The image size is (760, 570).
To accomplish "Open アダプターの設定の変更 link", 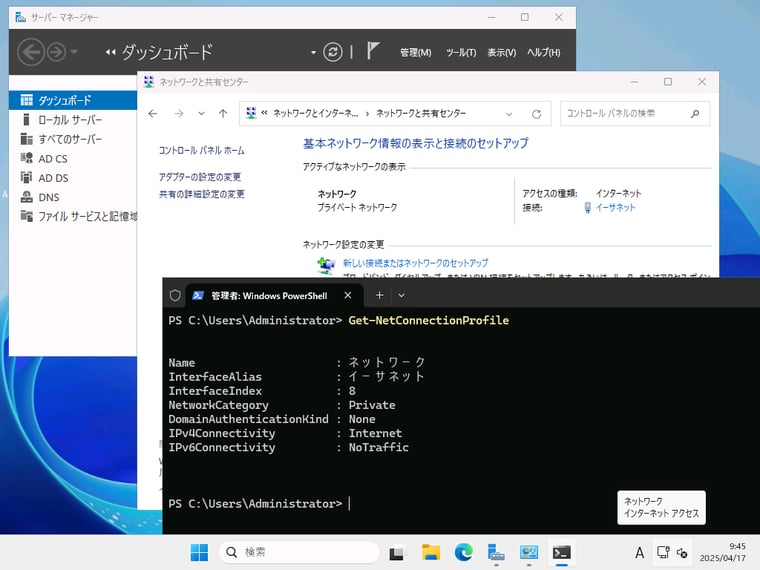I will click(199, 177).
